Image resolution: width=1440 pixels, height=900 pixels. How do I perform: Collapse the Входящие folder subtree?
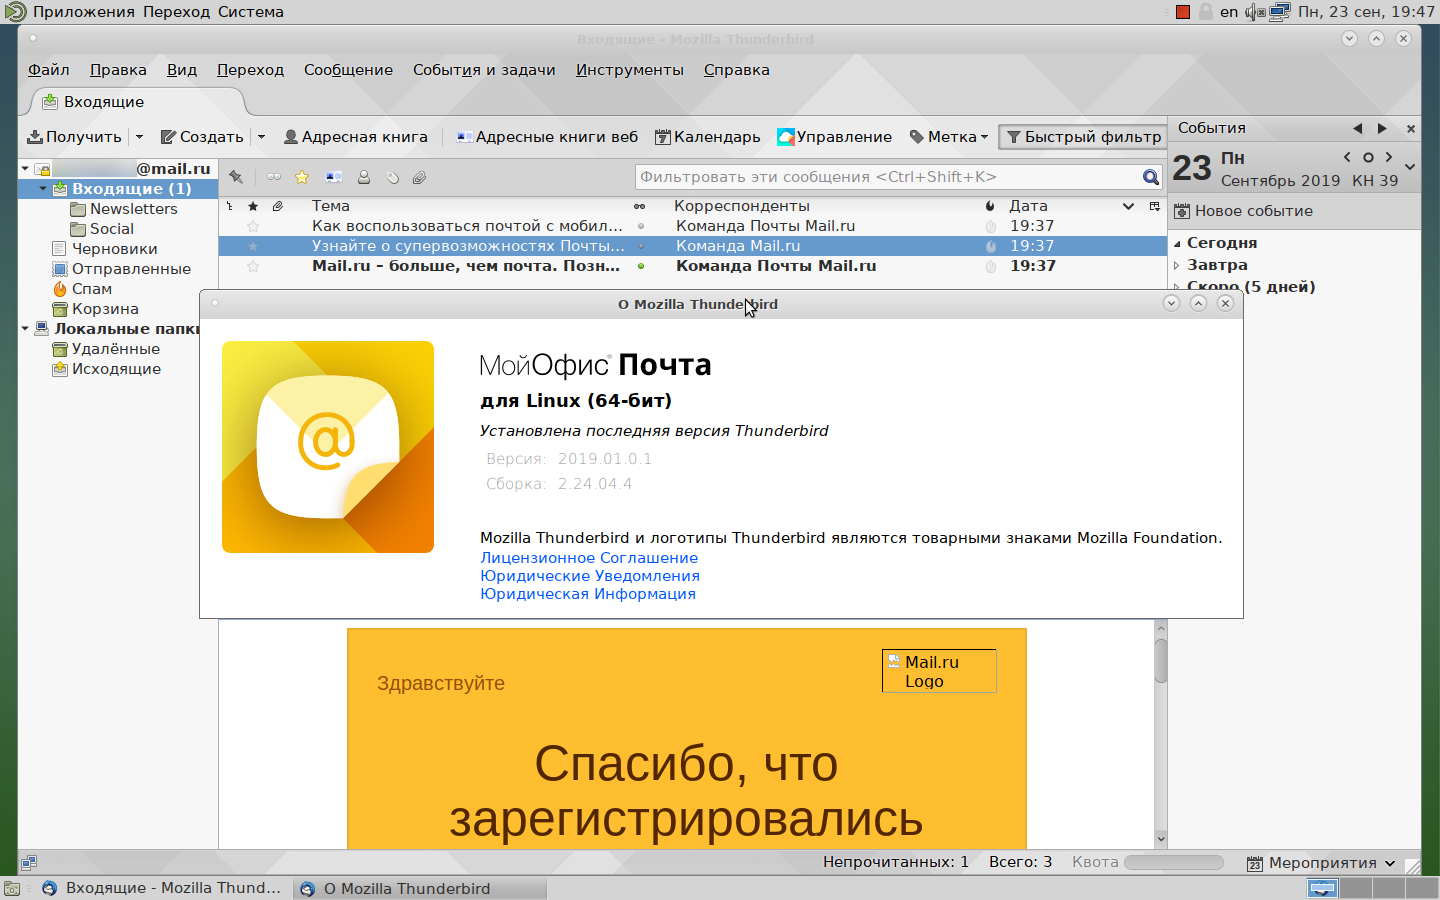click(43, 189)
